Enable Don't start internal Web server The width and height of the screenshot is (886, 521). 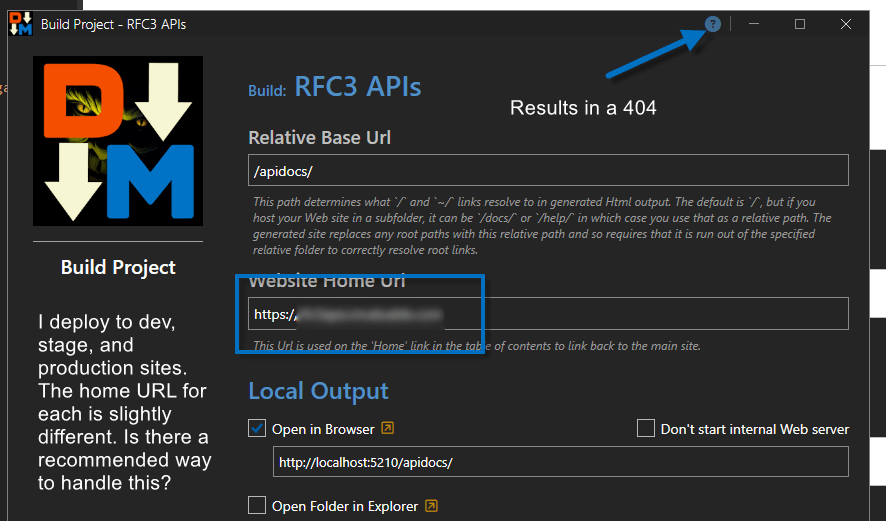pyautogui.click(x=646, y=429)
